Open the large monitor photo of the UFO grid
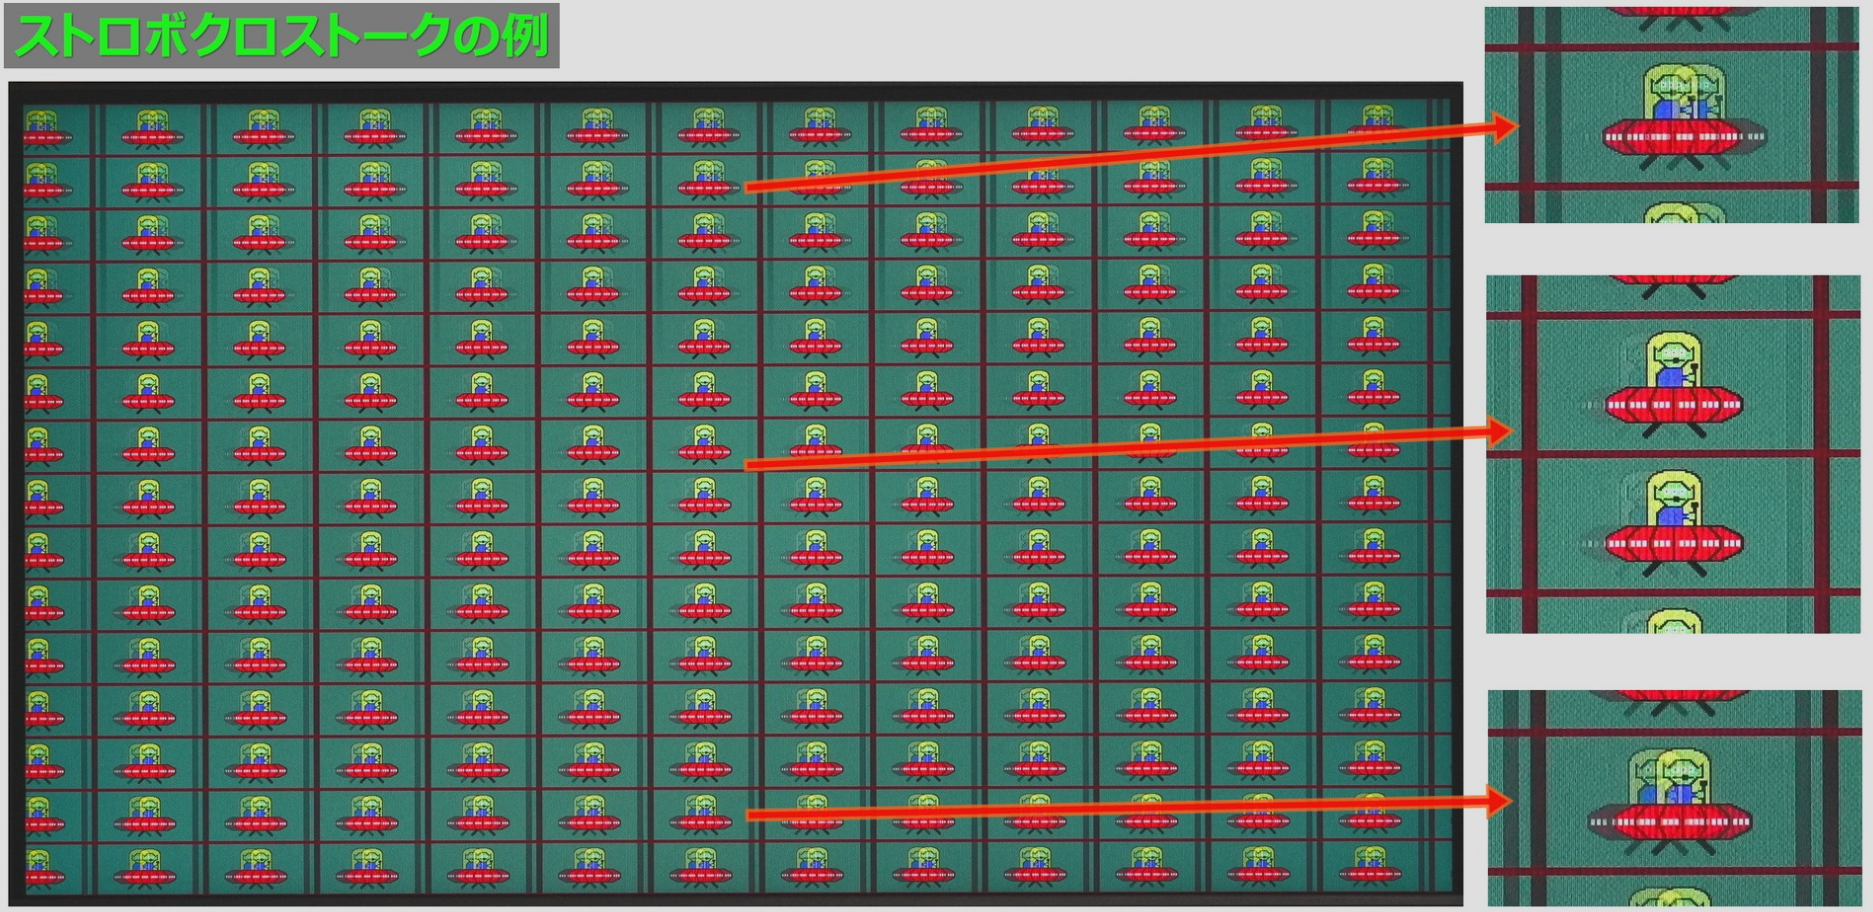The image size is (1873, 912). pos(735,493)
